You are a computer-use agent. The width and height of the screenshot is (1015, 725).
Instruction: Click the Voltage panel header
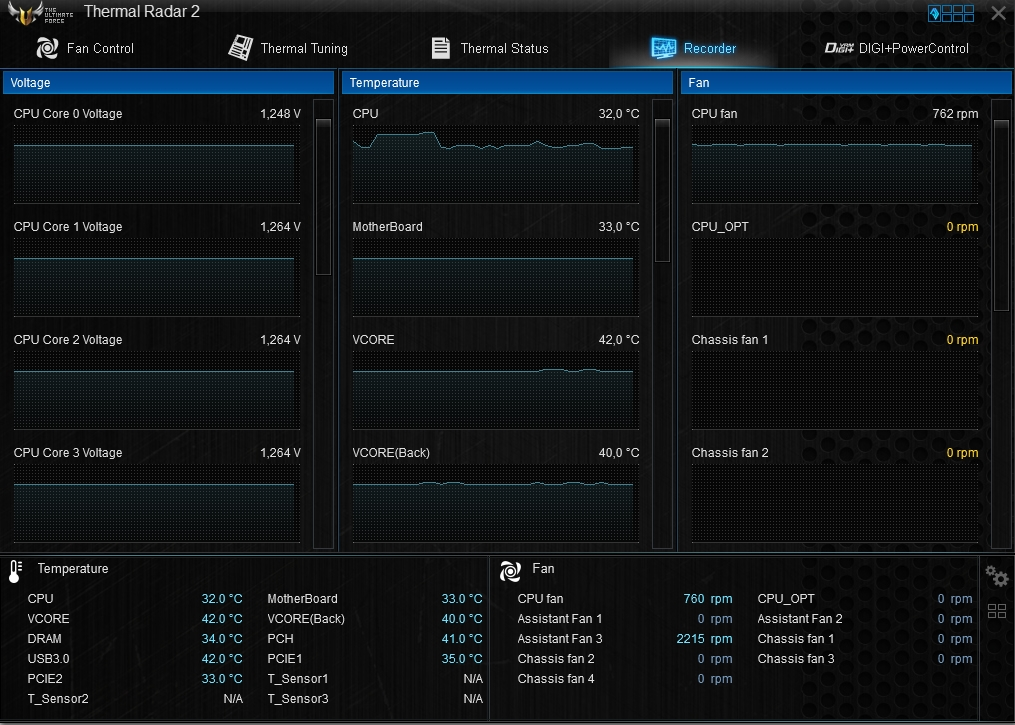168,83
